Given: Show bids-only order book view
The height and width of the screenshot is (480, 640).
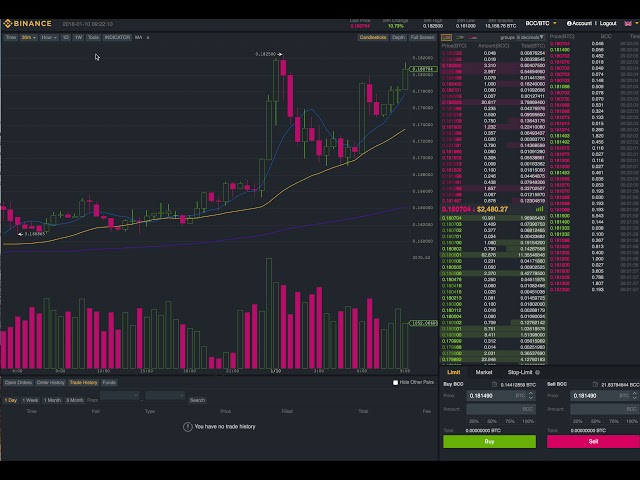Looking at the screenshot, I should [x=460, y=38].
